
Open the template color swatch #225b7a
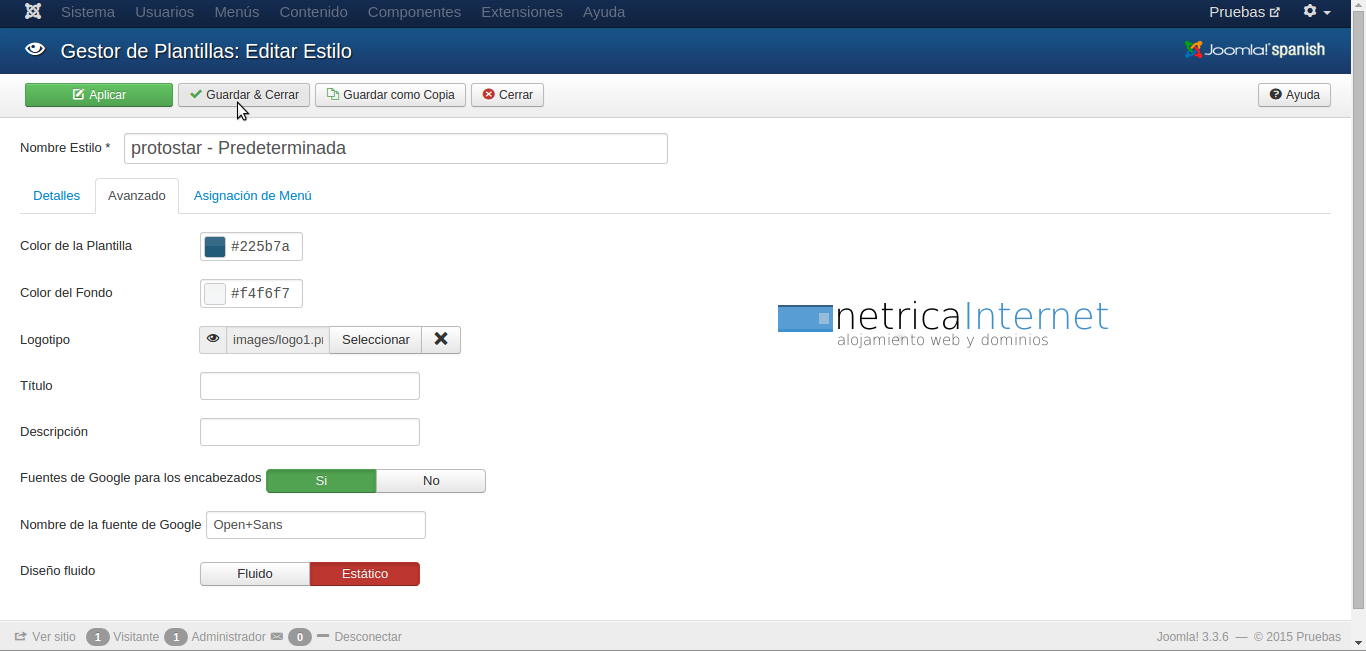215,247
